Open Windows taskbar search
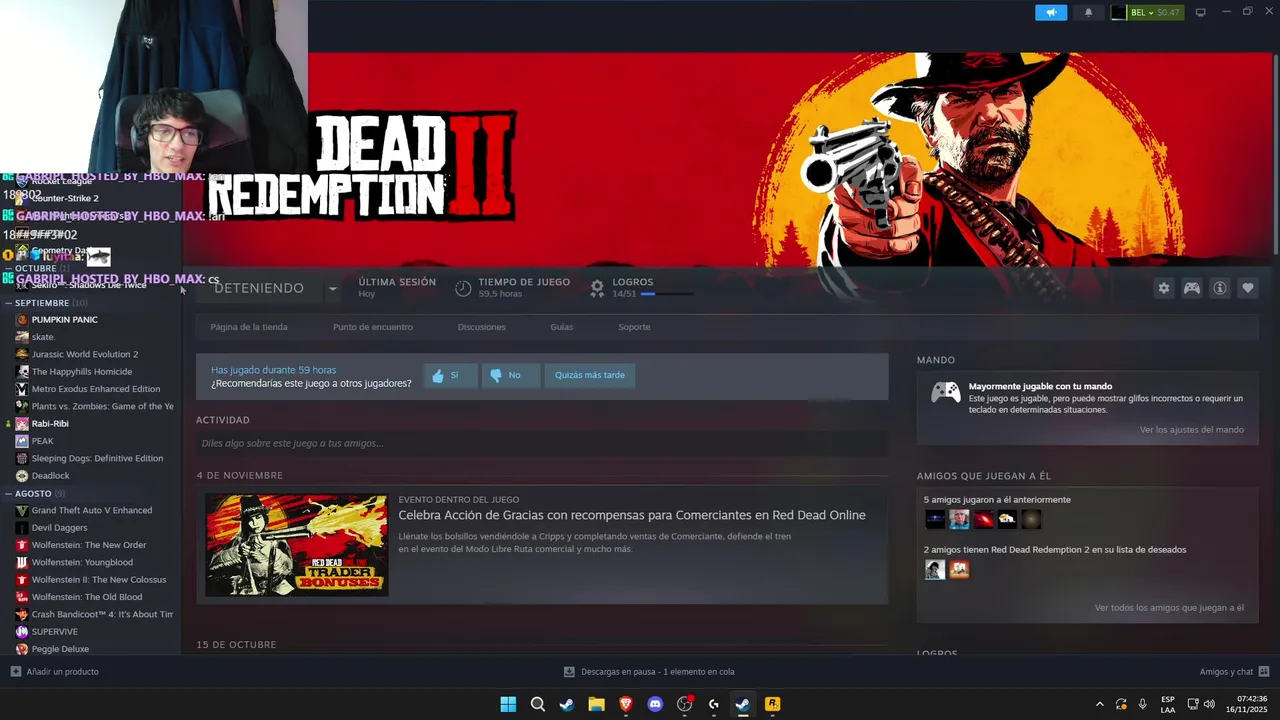 (x=537, y=704)
